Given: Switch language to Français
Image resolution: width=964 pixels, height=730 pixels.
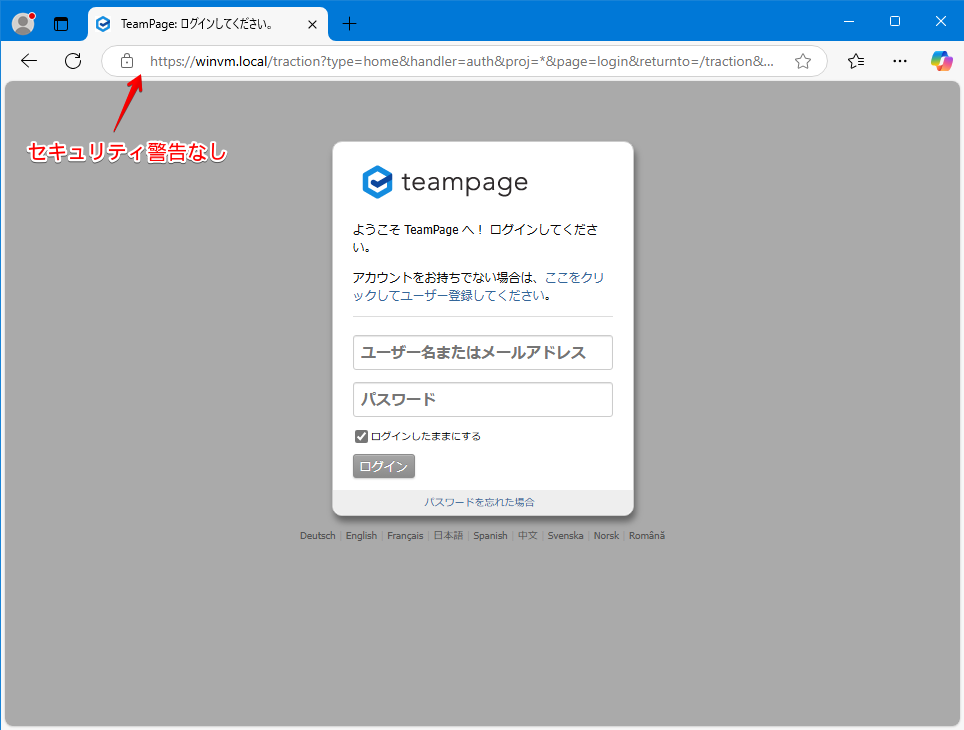Looking at the screenshot, I should 405,536.
